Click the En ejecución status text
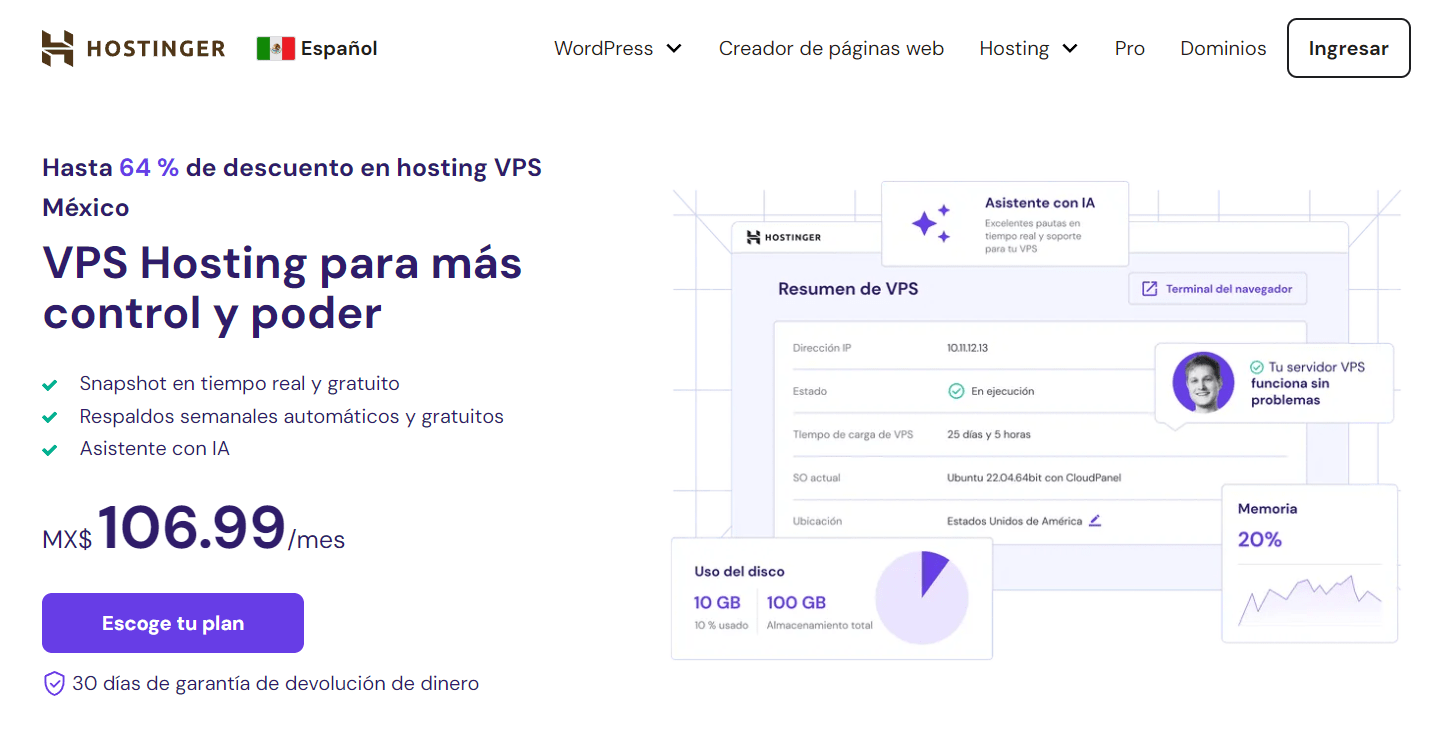The width and height of the screenshot is (1449, 750). coord(1003,391)
